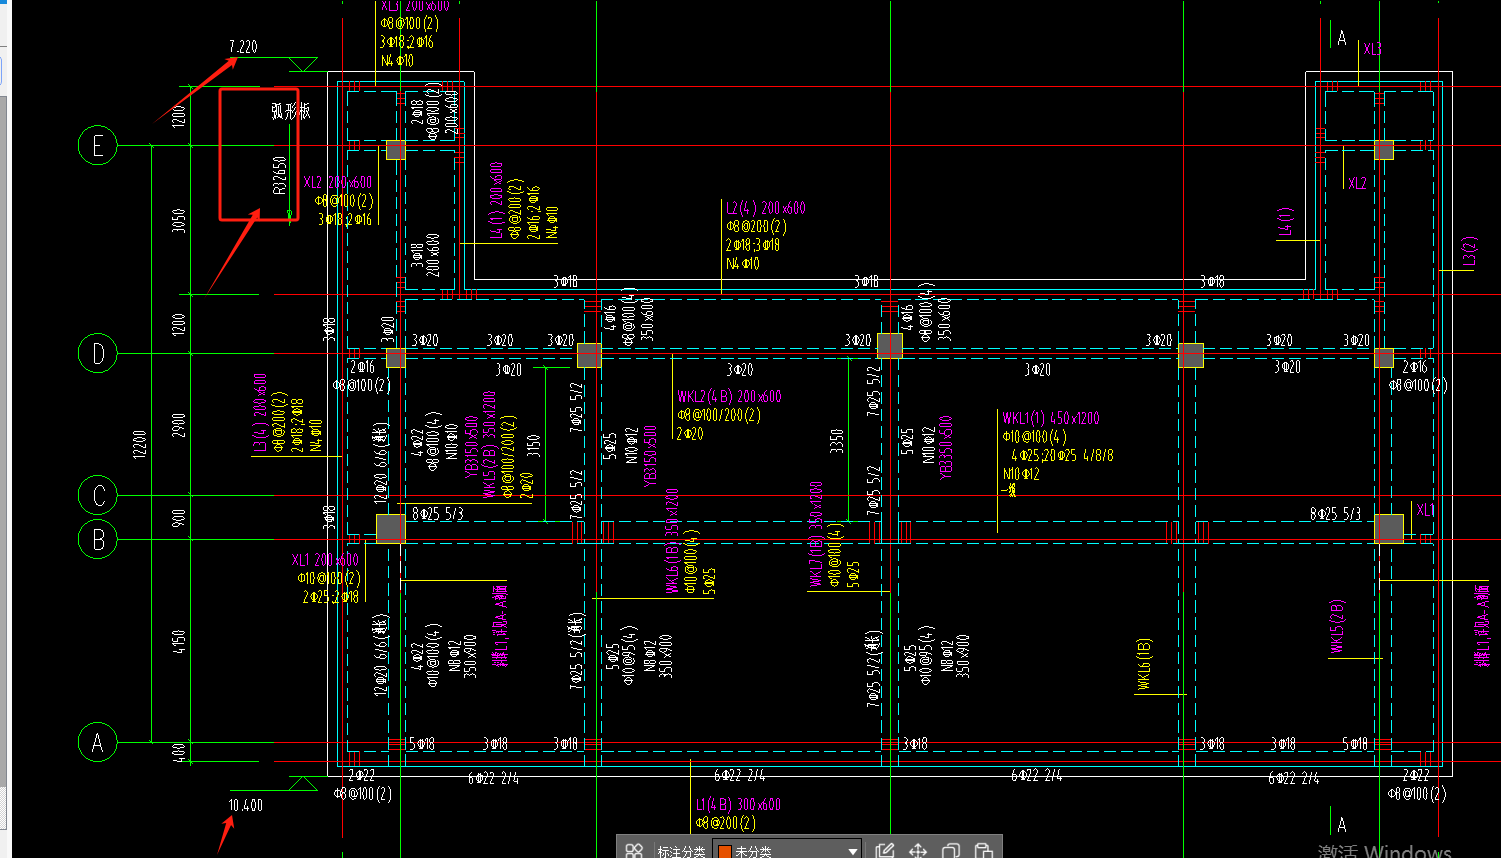Viewport: 1501px width, 858px height.
Task: Click the stirrup text Φ10@100(4) under WKL1
Action: [x=1034, y=437]
